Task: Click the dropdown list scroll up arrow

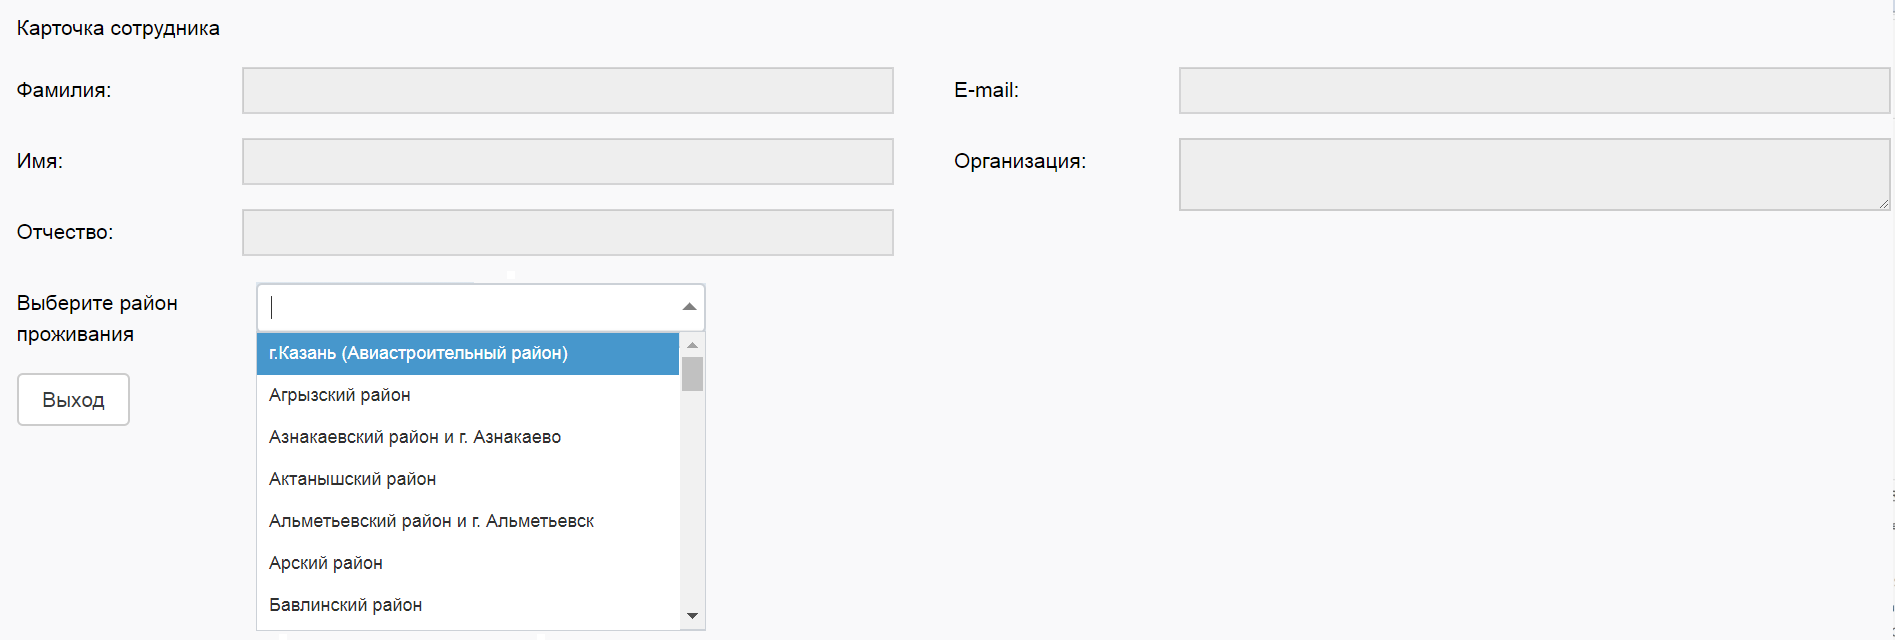Action: 692,345
